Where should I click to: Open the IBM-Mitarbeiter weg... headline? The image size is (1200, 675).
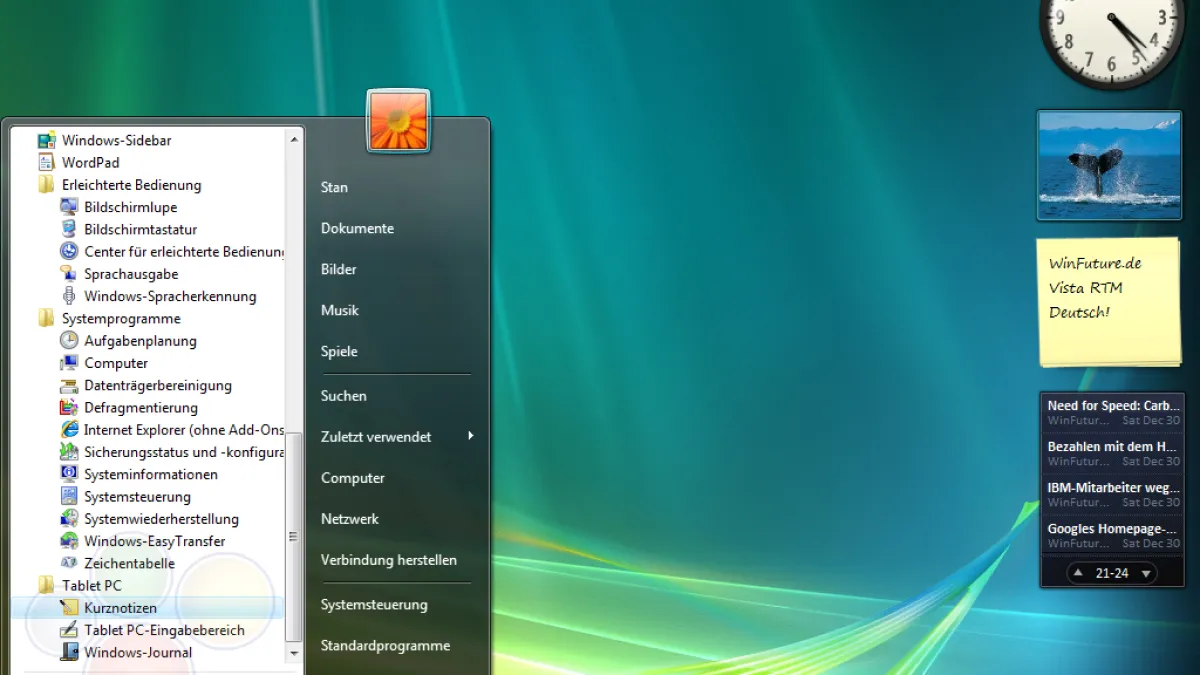point(1113,488)
